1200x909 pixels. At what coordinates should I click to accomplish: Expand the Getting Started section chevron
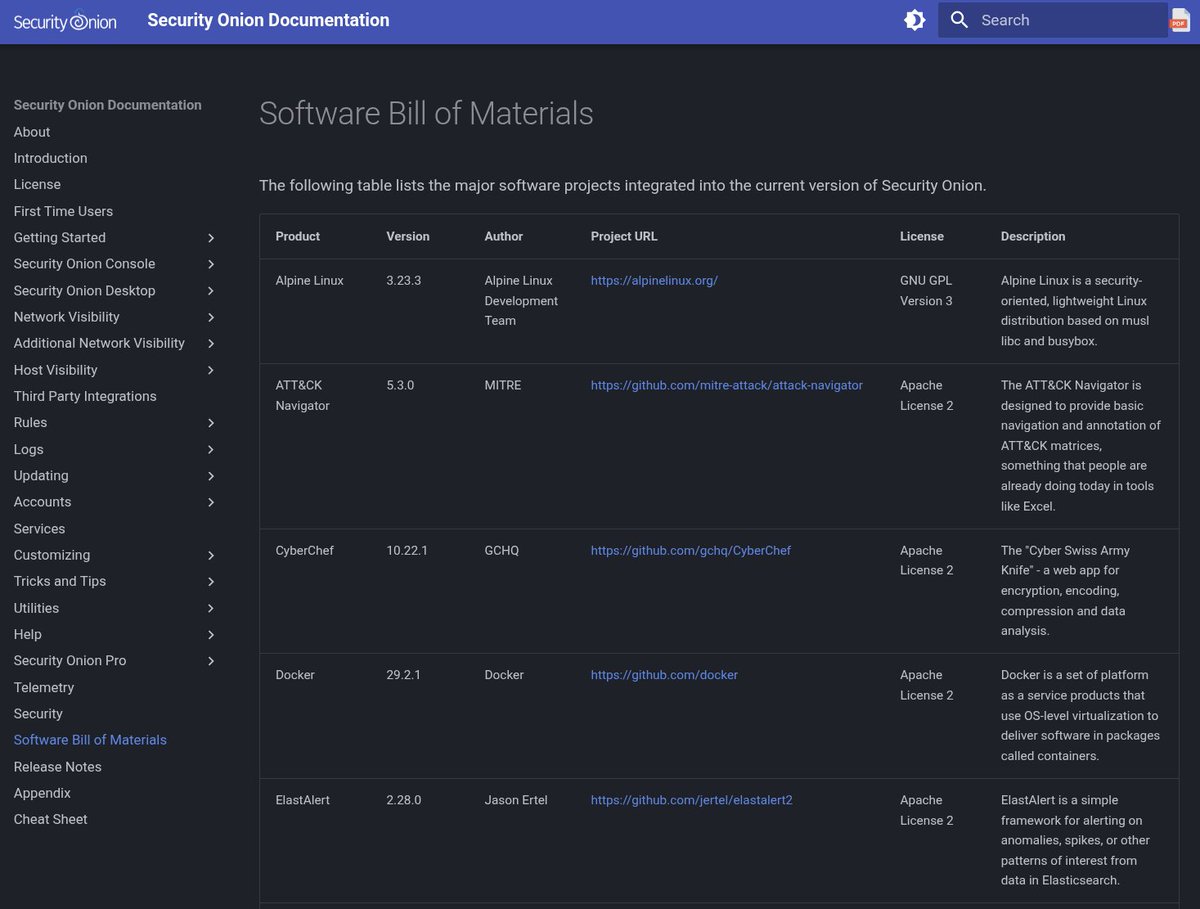(x=211, y=238)
